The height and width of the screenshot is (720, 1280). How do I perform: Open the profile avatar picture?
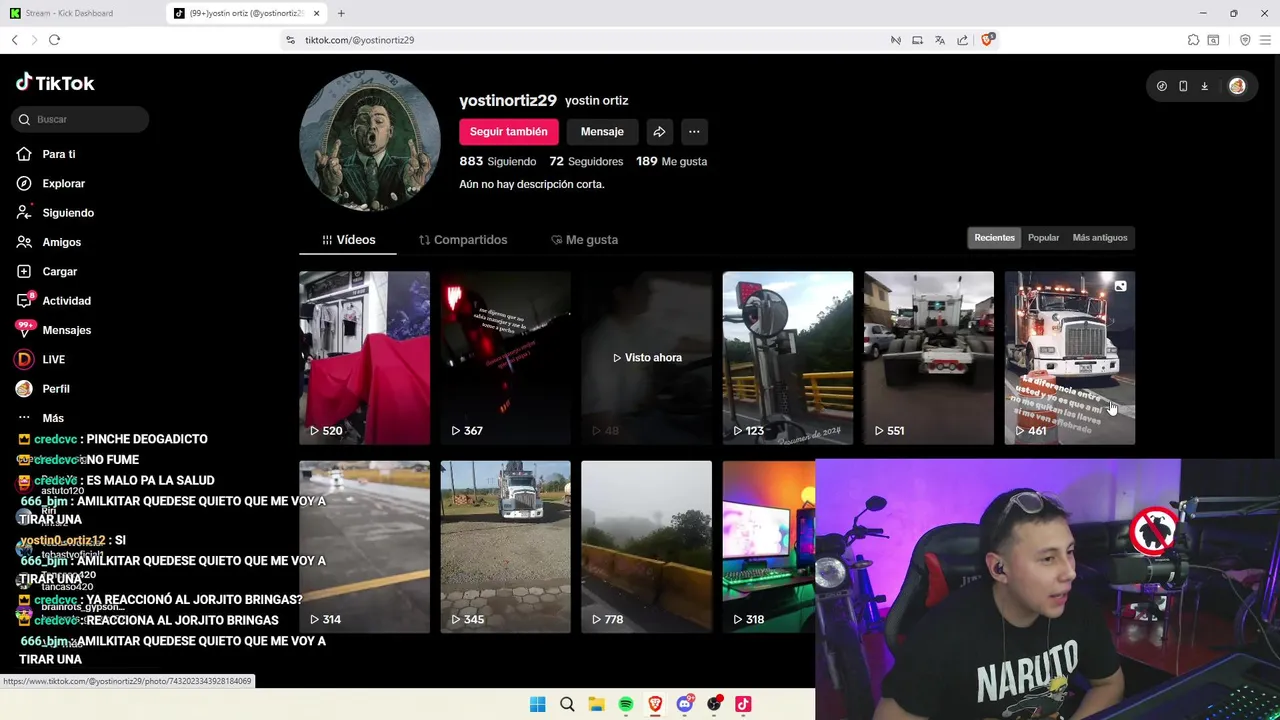[x=370, y=141]
